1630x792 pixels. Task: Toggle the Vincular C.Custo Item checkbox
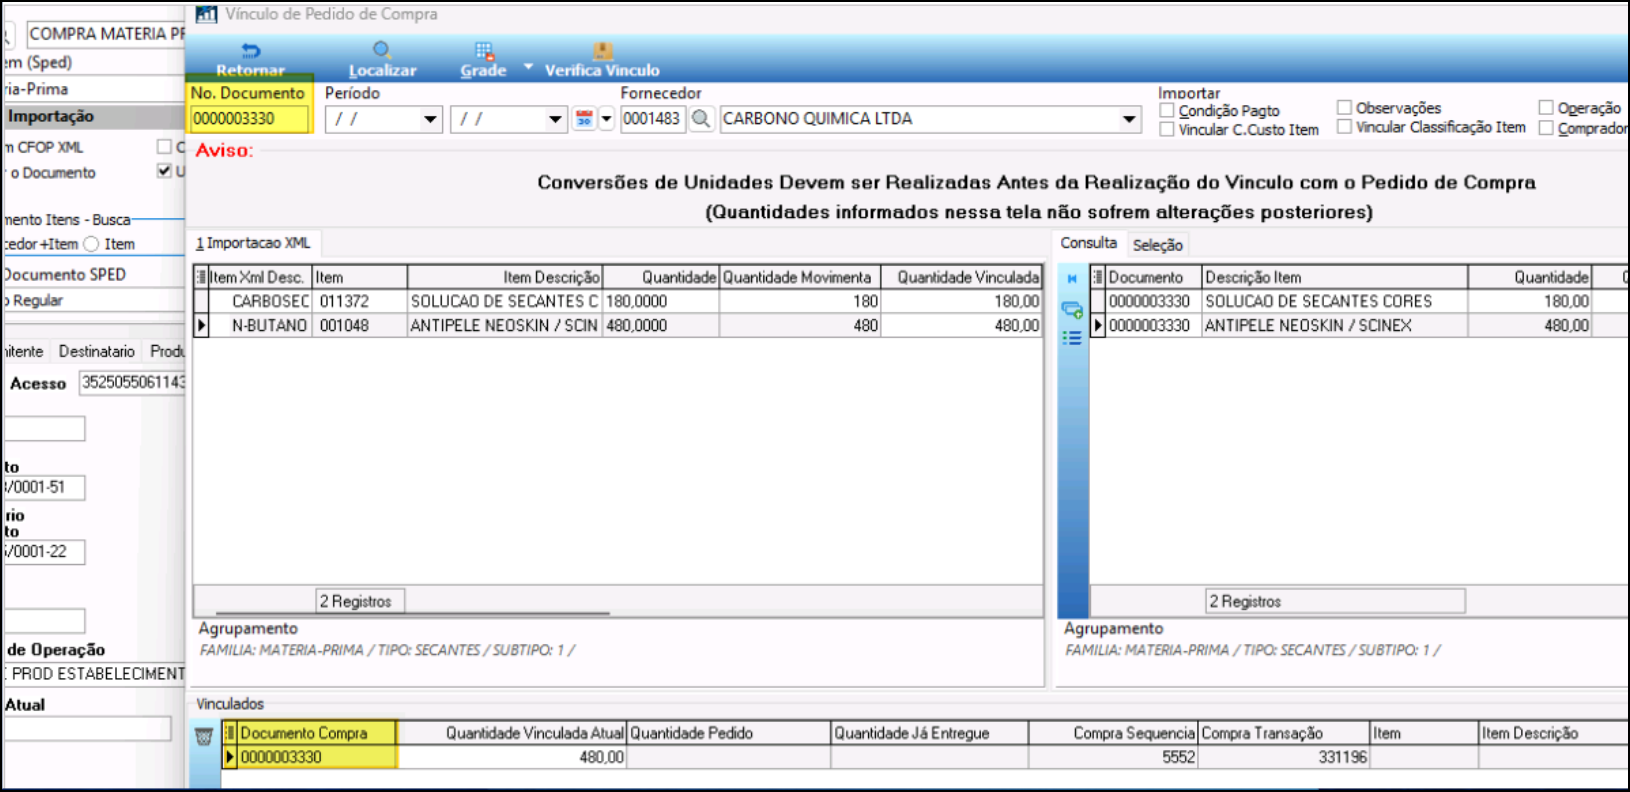tap(1167, 129)
